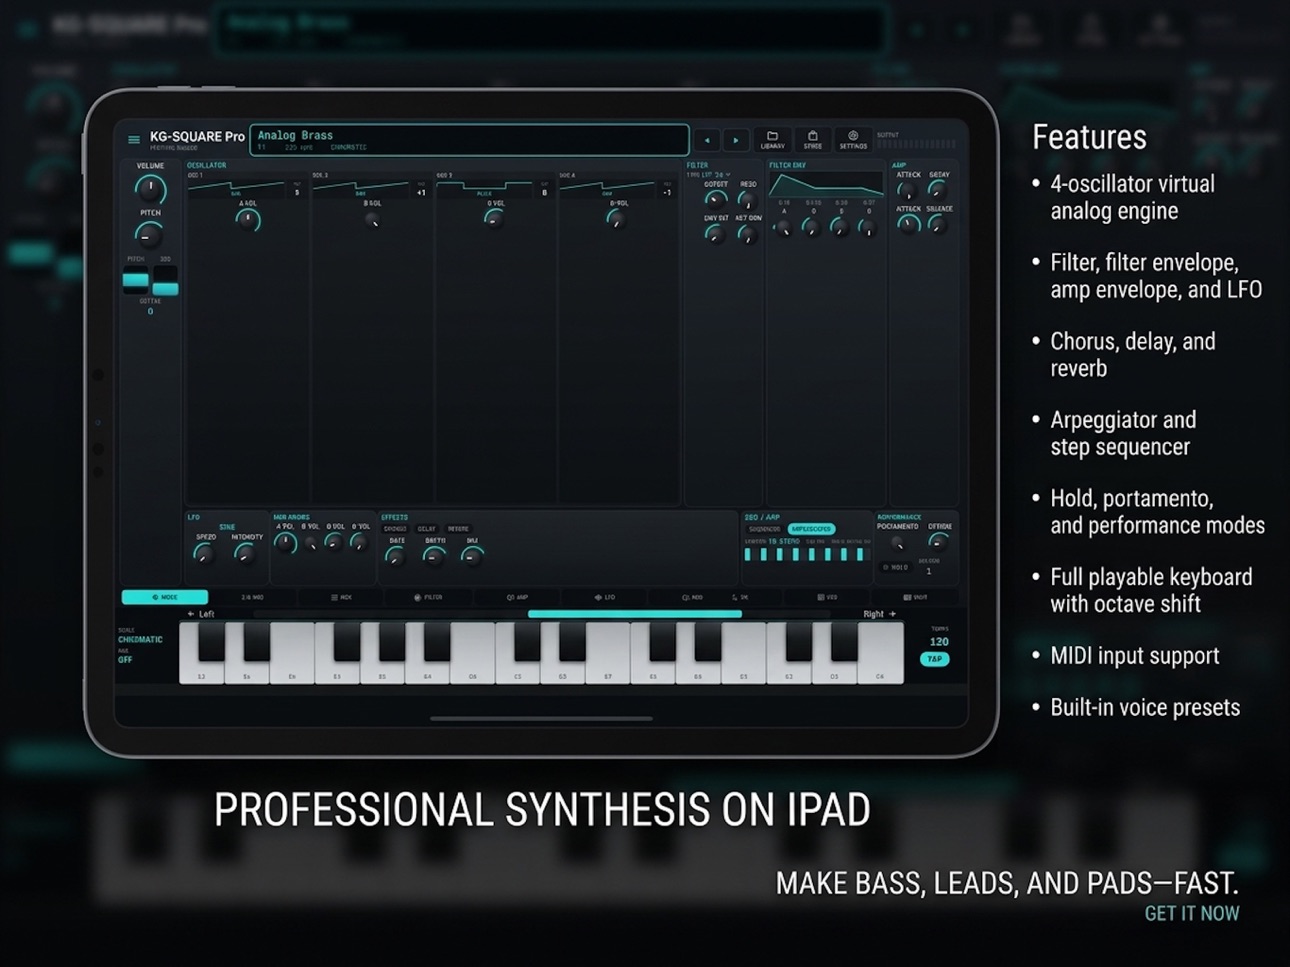The width and height of the screenshot is (1290, 967).
Task: Click the Pitch bend slider
Action: (x=135, y=279)
